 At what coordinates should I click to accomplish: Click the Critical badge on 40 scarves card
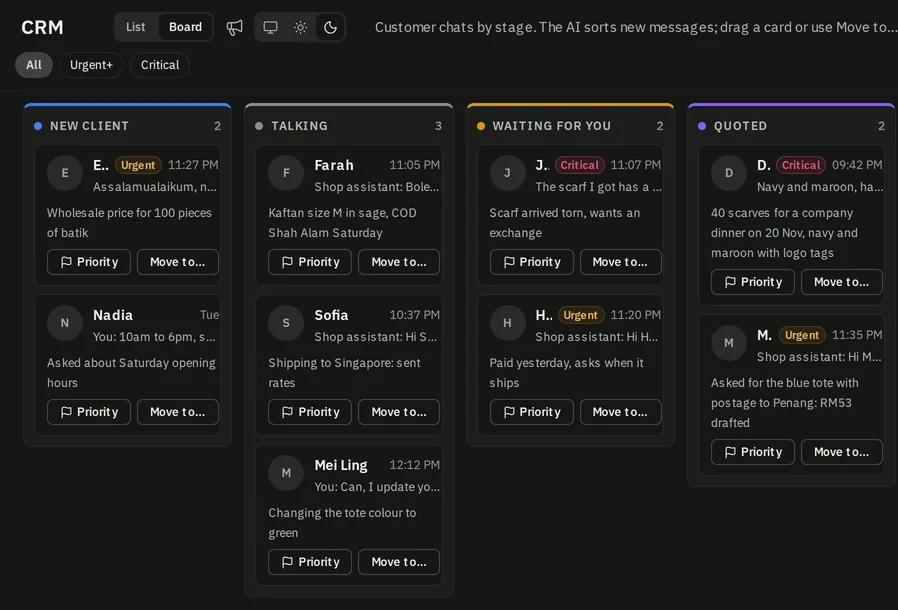pos(801,165)
